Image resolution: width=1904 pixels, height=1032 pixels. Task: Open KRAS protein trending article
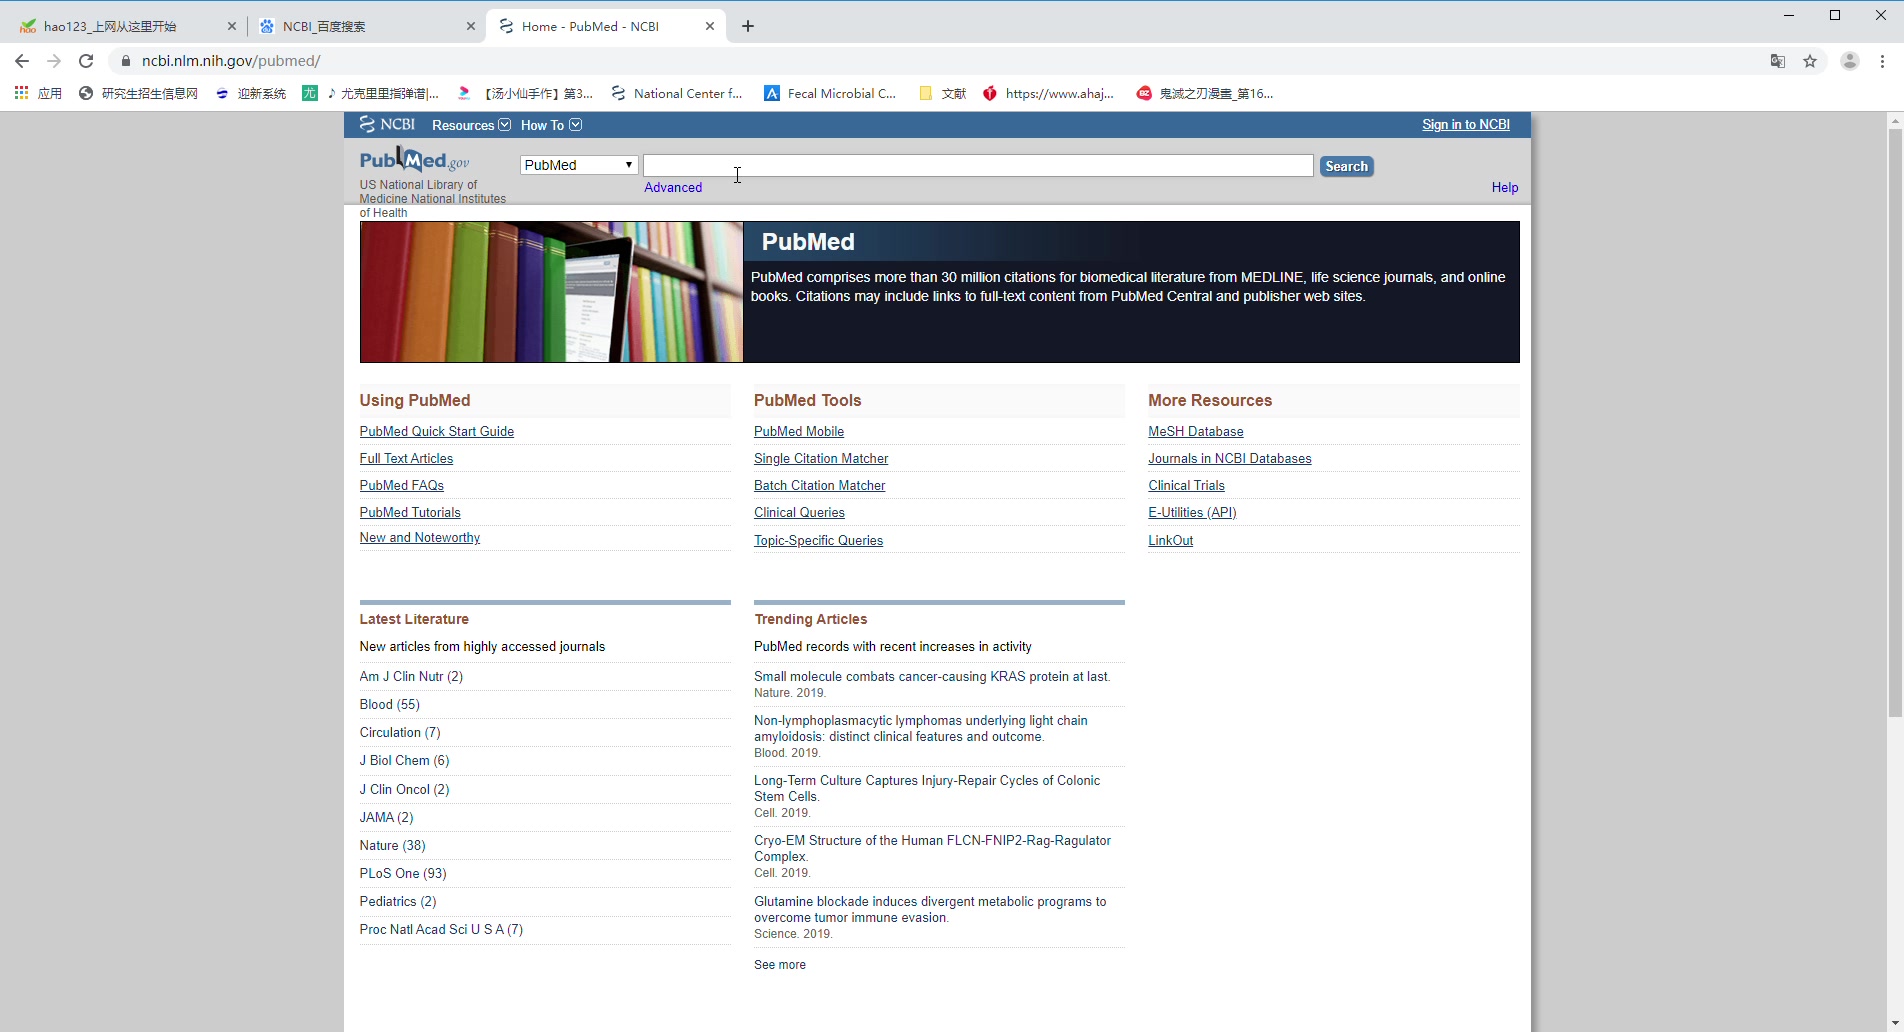pyautogui.click(x=932, y=676)
